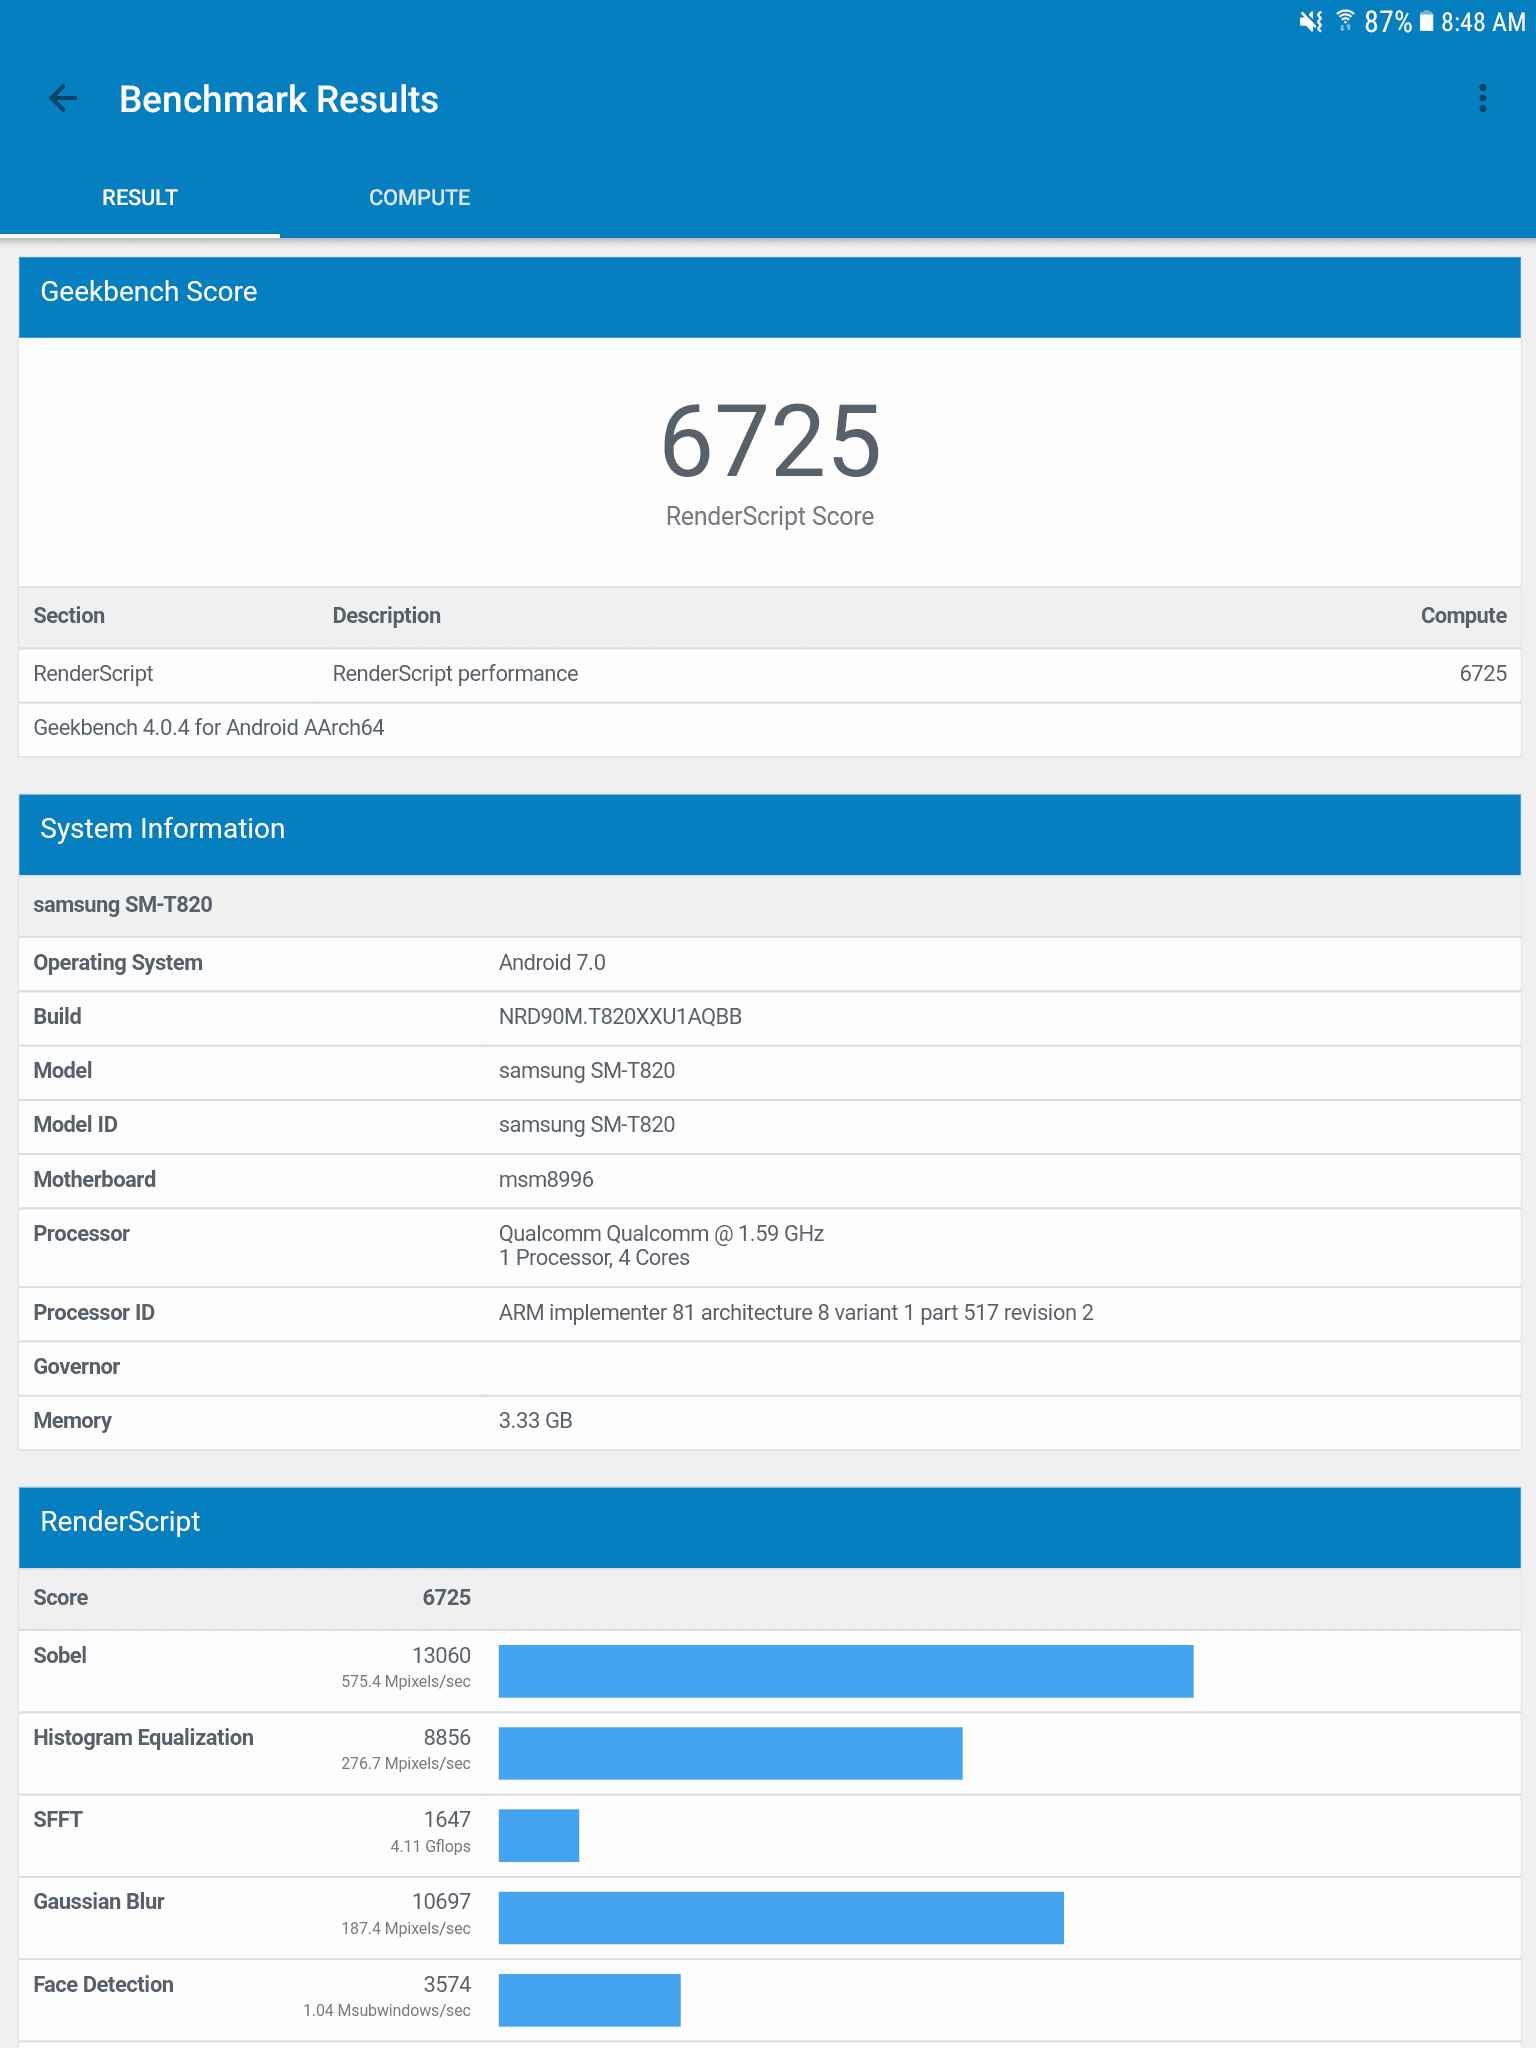Tap the Compute column header
Screen dimensions: 1536x2048
point(1463,616)
